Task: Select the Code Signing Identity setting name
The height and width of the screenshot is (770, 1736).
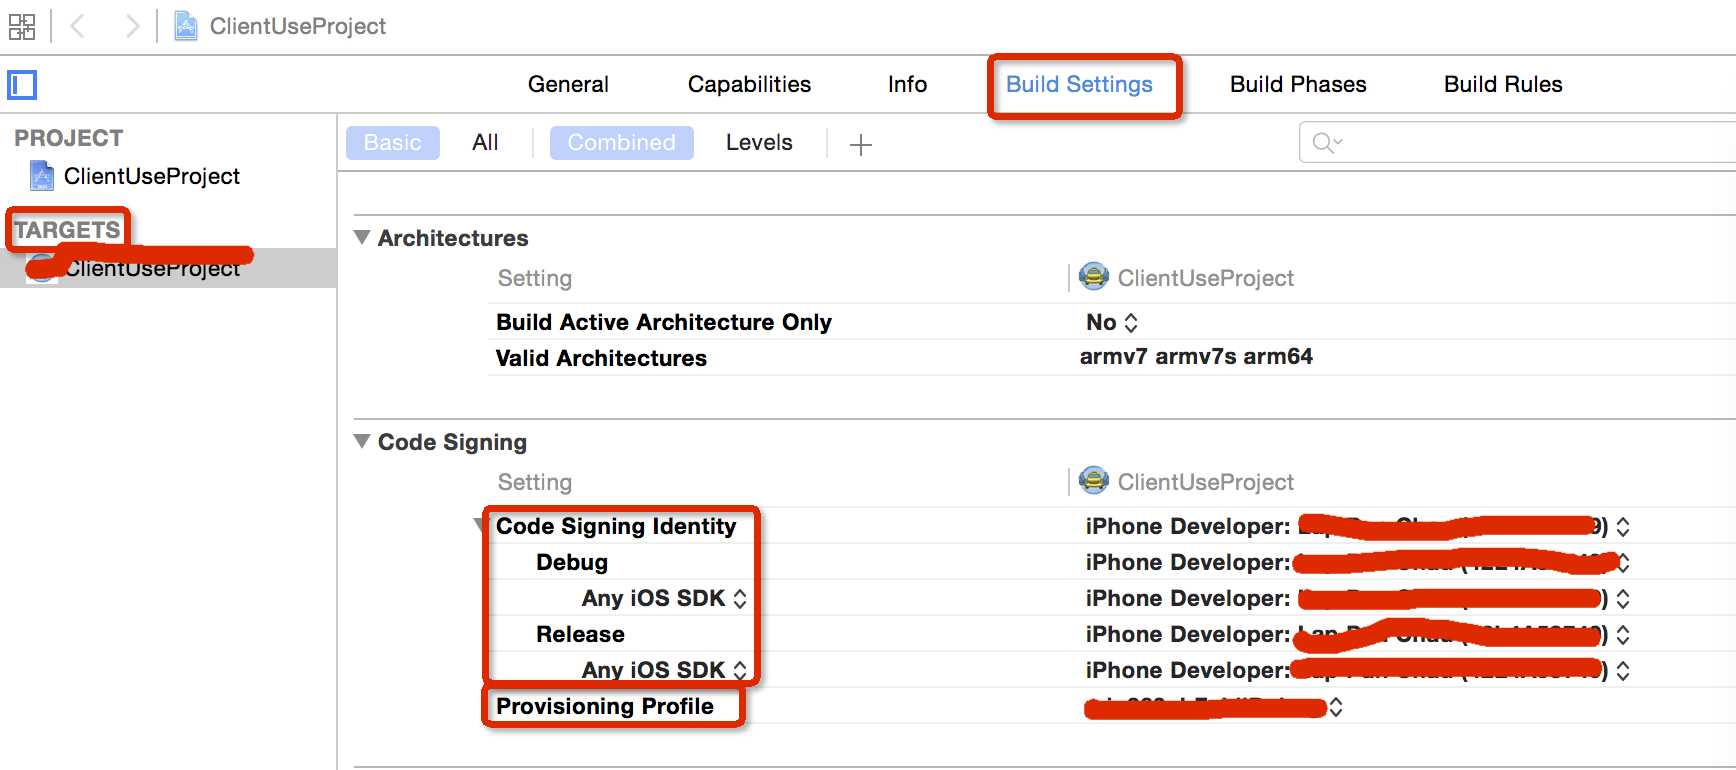Action: click(x=615, y=526)
